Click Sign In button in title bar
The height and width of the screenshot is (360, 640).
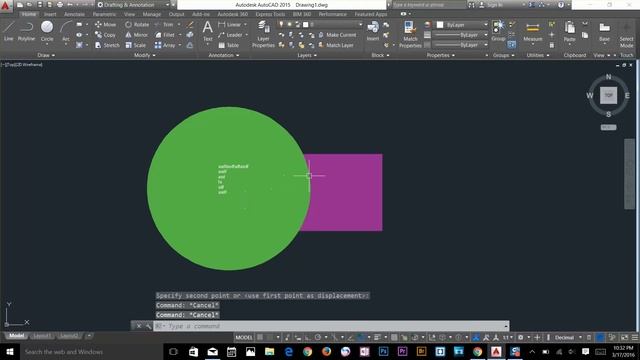coord(491,5)
